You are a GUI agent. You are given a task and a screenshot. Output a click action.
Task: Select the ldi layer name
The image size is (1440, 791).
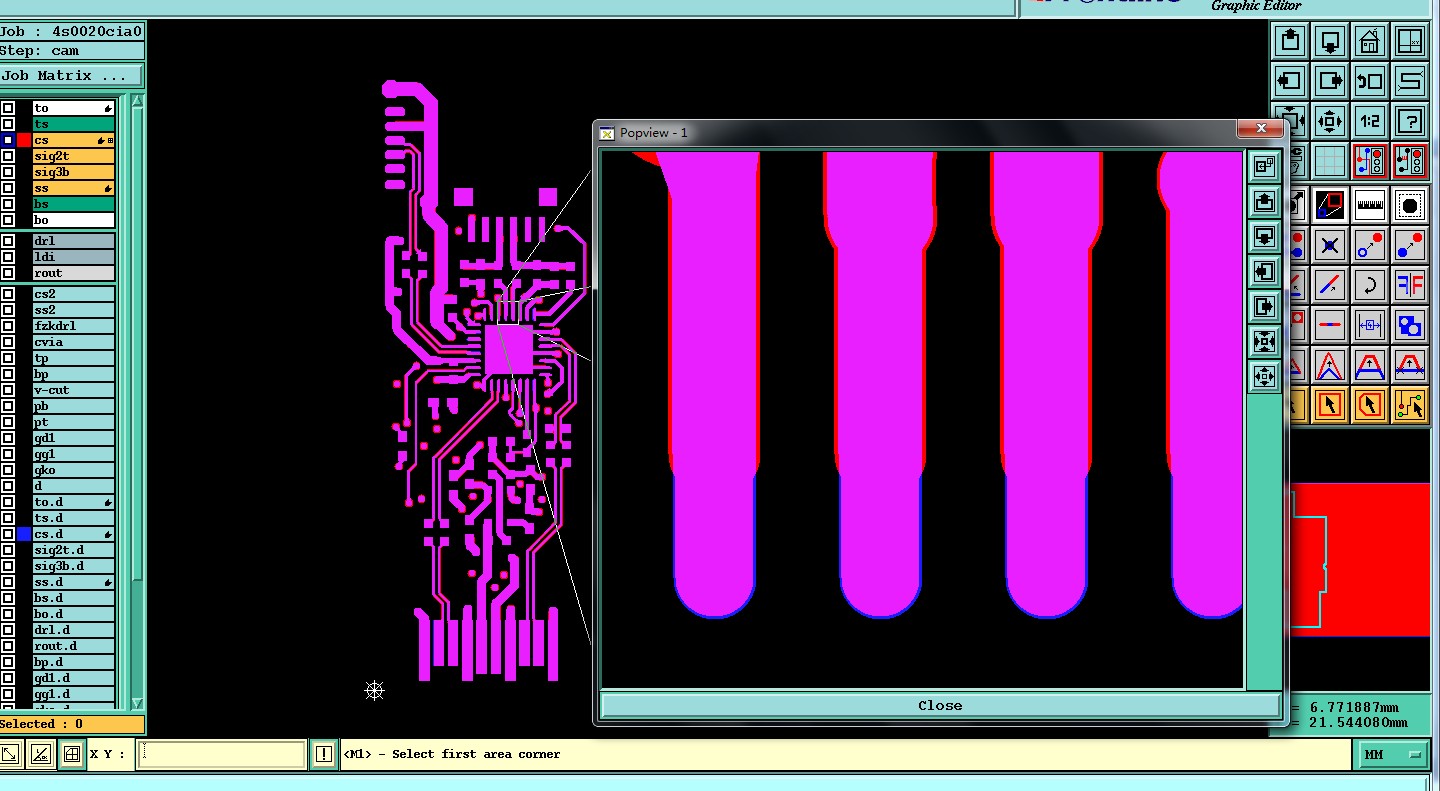click(x=74, y=257)
